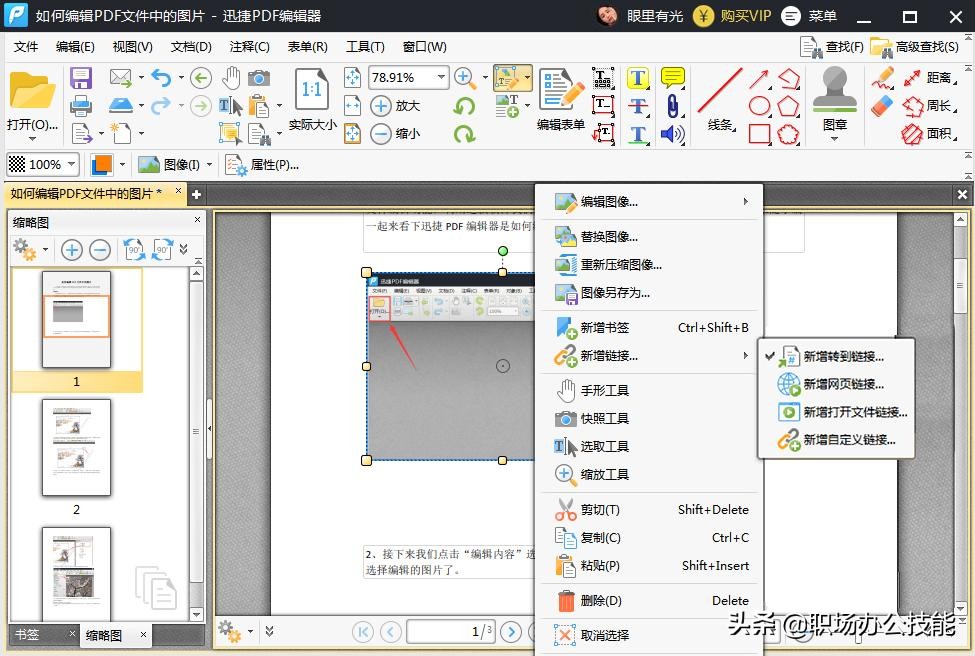Select the Hand tool in the toolbar
The image size is (975, 656).
[x=233, y=76]
